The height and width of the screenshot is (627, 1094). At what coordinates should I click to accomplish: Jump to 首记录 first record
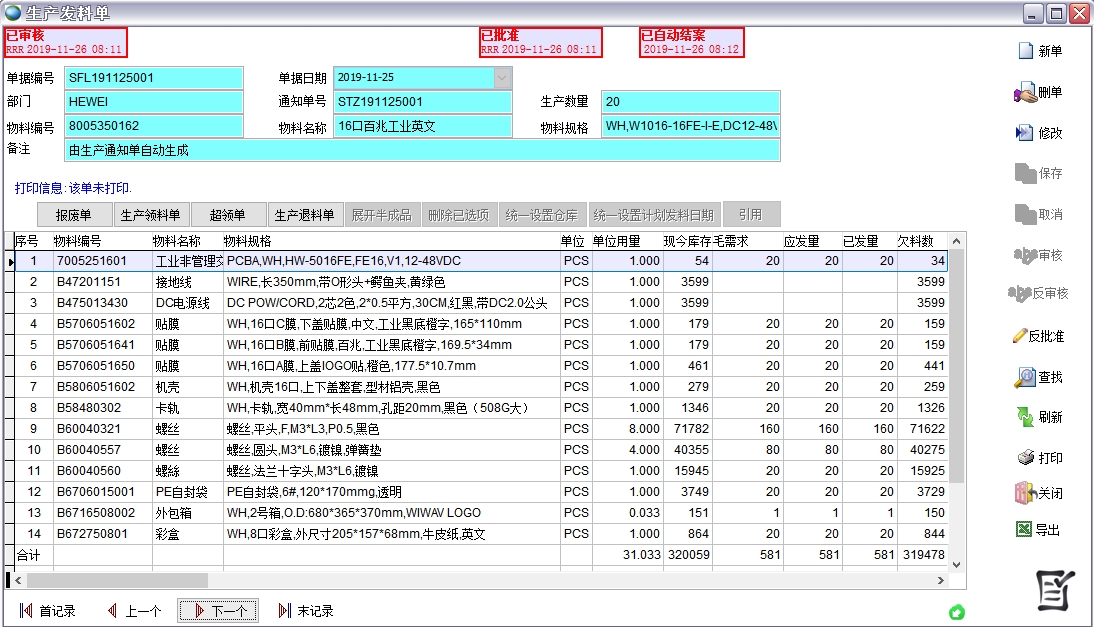click(48, 611)
